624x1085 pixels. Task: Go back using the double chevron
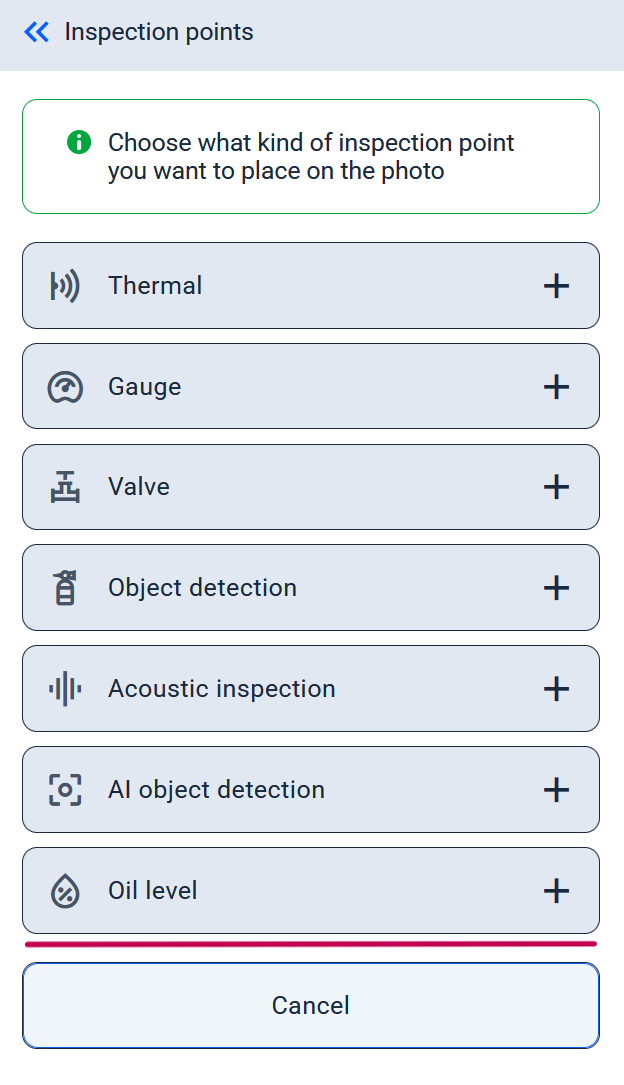pos(37,33)
